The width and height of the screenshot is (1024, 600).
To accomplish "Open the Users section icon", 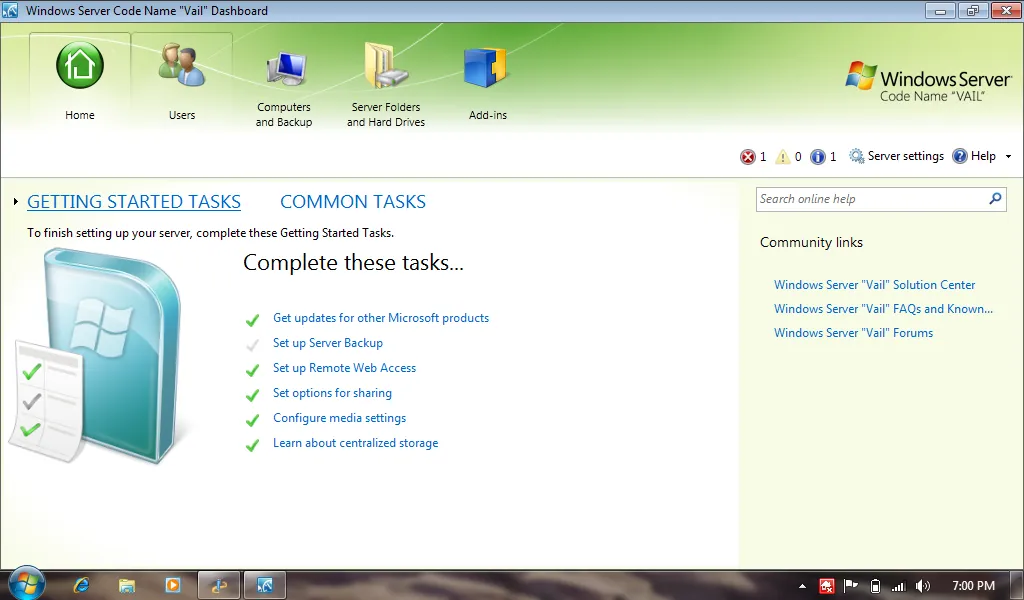I will [182, 65].
